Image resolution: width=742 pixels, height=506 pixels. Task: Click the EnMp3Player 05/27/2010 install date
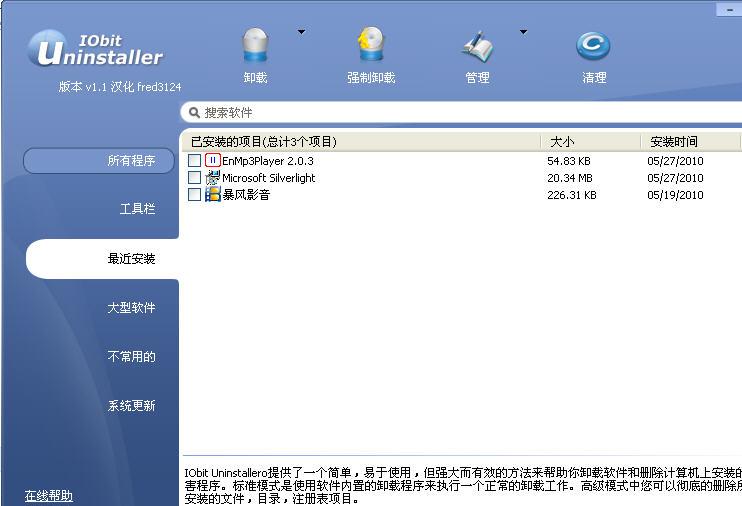pyautogui.click(x=675, y=161)
